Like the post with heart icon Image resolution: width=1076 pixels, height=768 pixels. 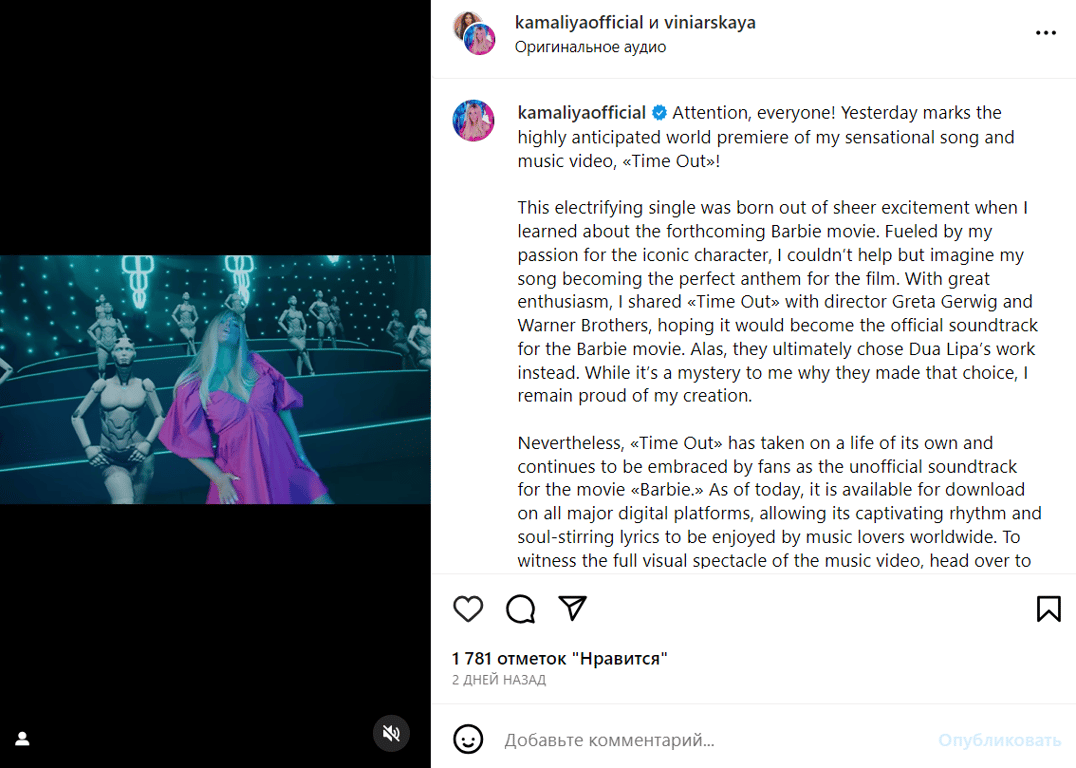[468, 609]
